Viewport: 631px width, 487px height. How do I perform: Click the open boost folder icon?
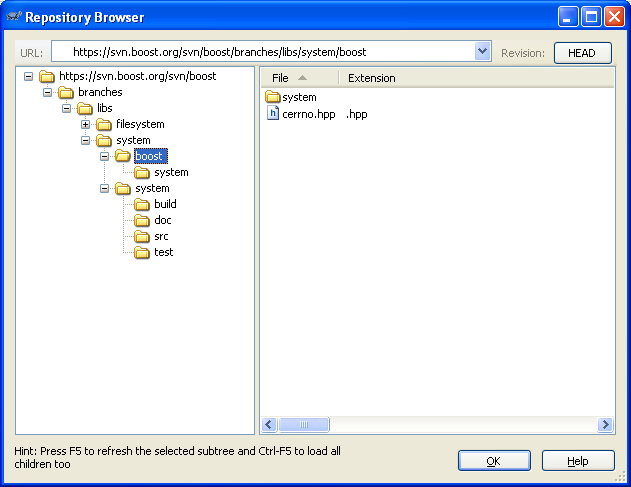coord(123,156)
